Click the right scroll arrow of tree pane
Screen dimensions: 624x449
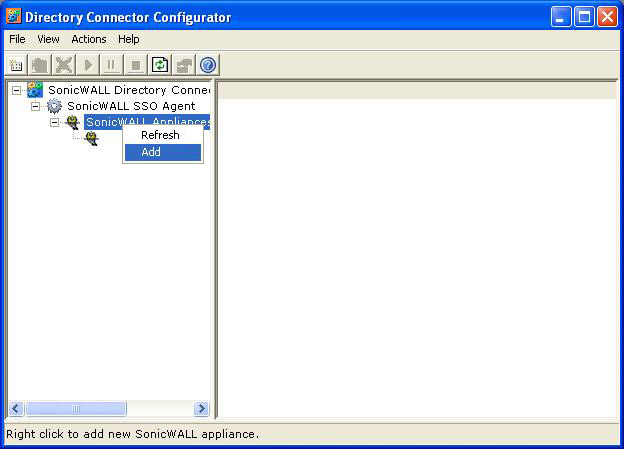pyautogui.click(x=201, y=408)
